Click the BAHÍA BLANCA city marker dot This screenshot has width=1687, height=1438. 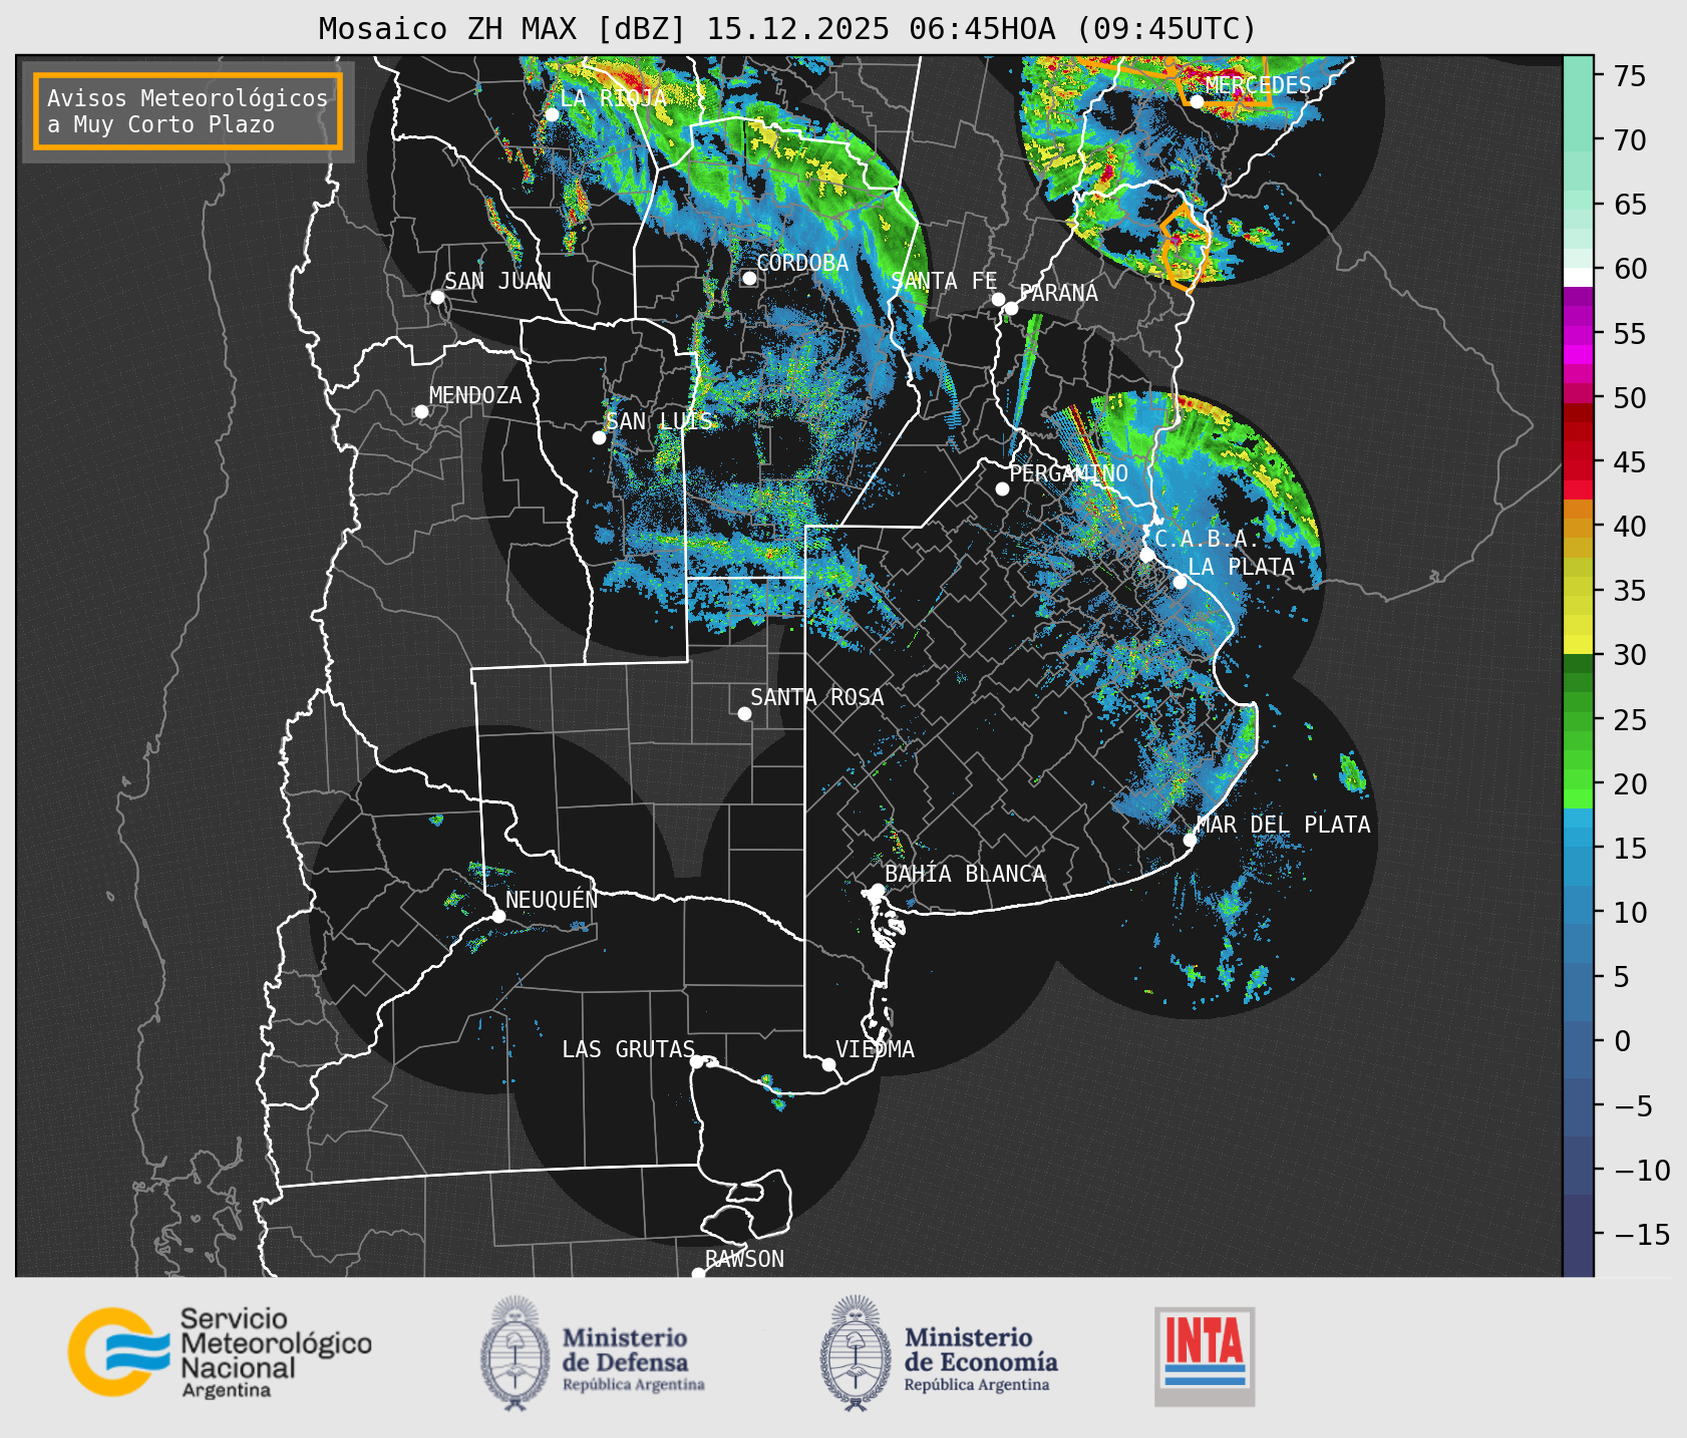pyautogui.click(x=877, y=890)
